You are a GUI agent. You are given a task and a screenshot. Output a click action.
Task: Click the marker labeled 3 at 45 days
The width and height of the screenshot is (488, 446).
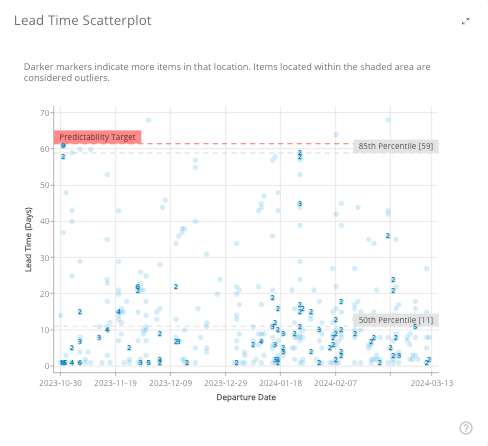coord(300,204)
